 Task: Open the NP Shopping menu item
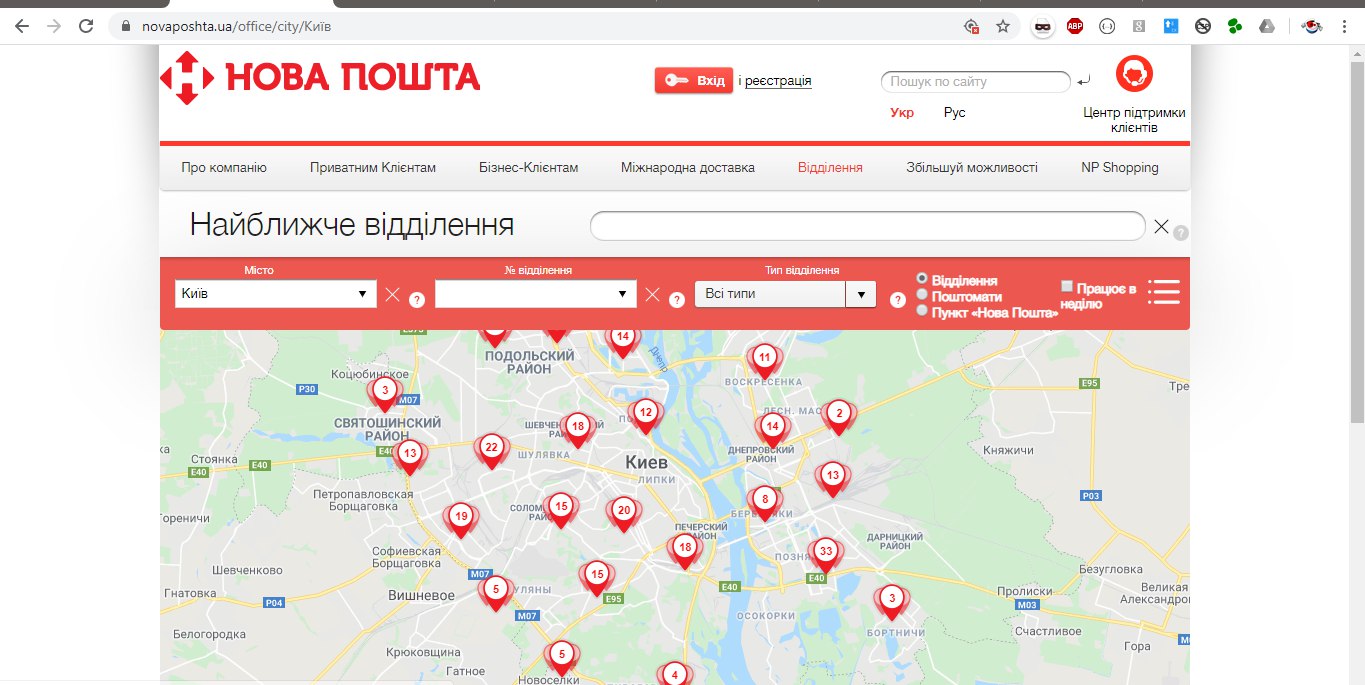tap(1120, 168)
